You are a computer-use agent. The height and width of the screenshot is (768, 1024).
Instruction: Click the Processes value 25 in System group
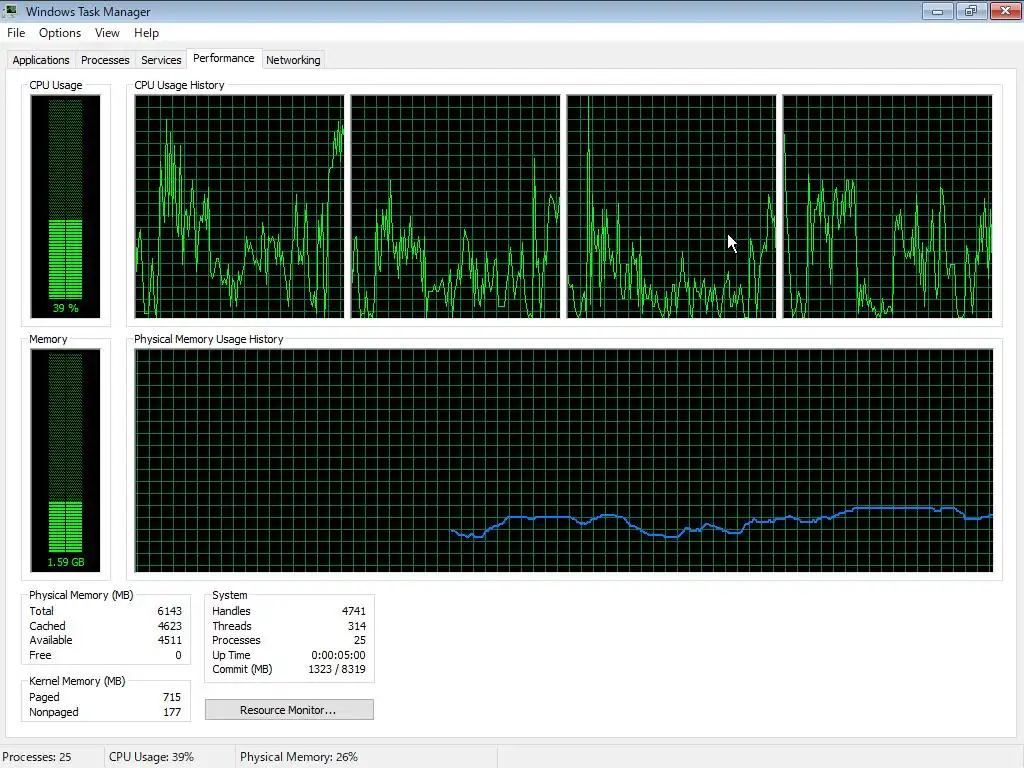click(360, 640)
